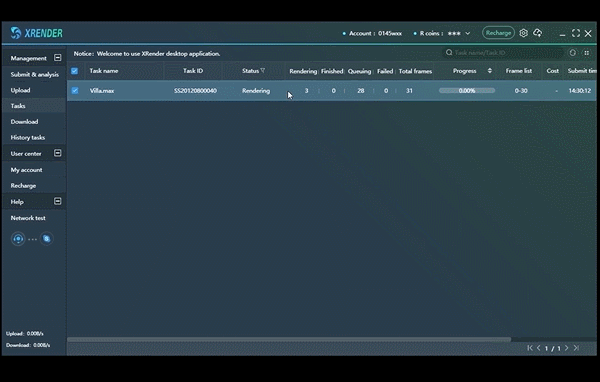Screen dimensions: 600x382
Task: Click the Total frames column header
Action: point(415,71)
